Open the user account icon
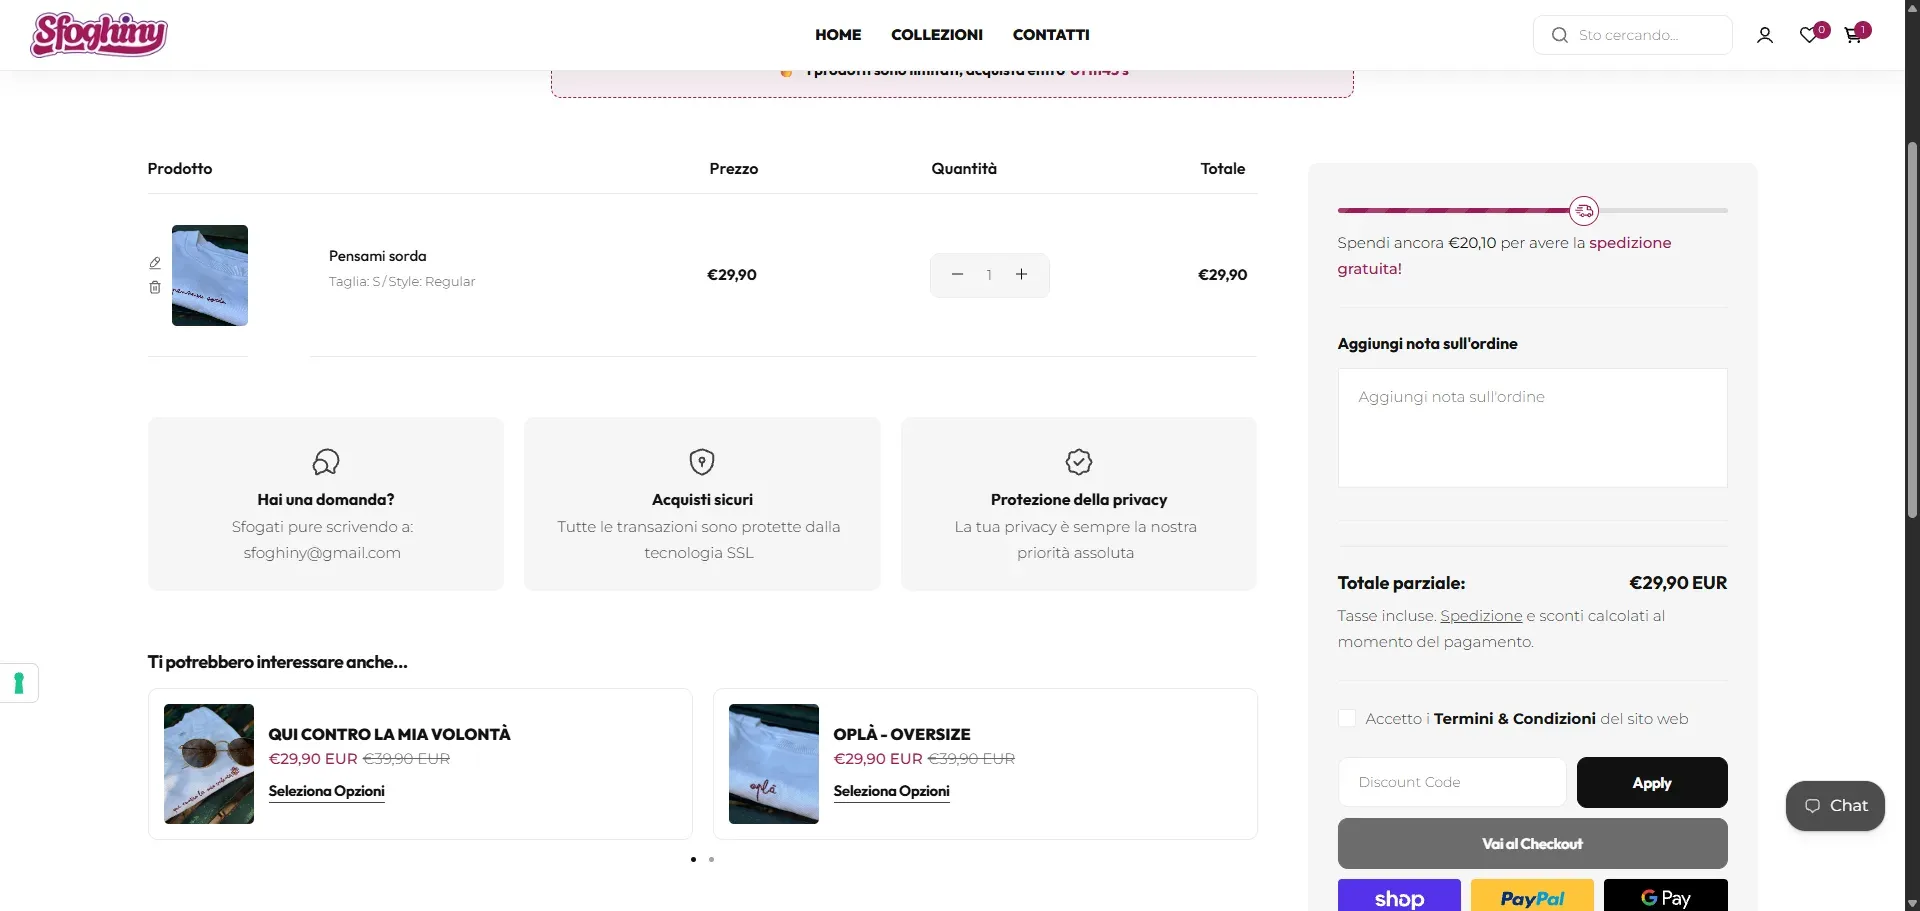This screenshot has height=911, width=1920. tap(1765, 35)
